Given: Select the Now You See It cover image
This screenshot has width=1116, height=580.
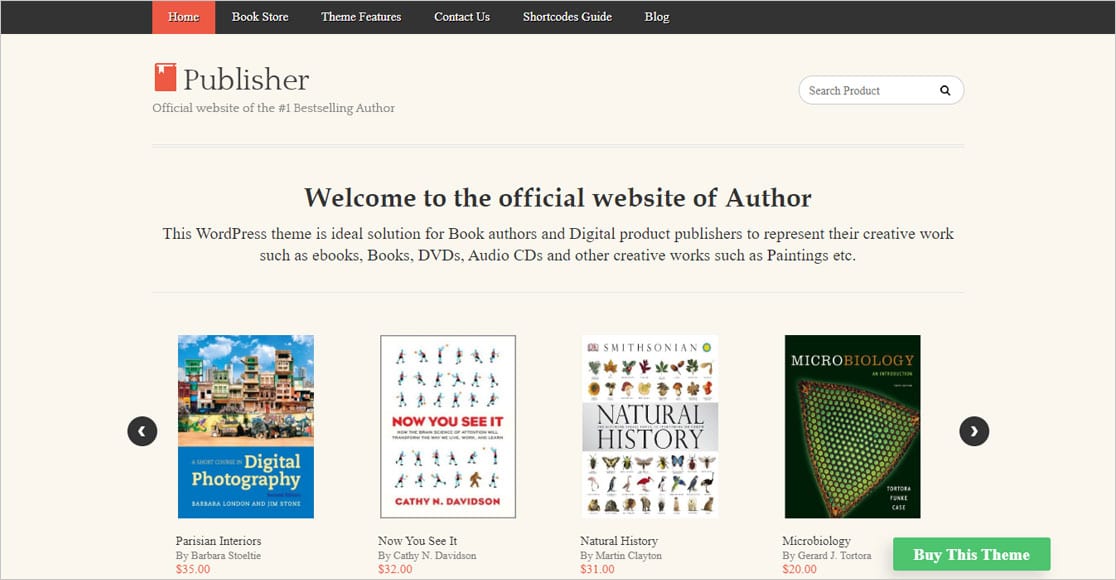Looking at the screenshot, I should coord(448,426).
